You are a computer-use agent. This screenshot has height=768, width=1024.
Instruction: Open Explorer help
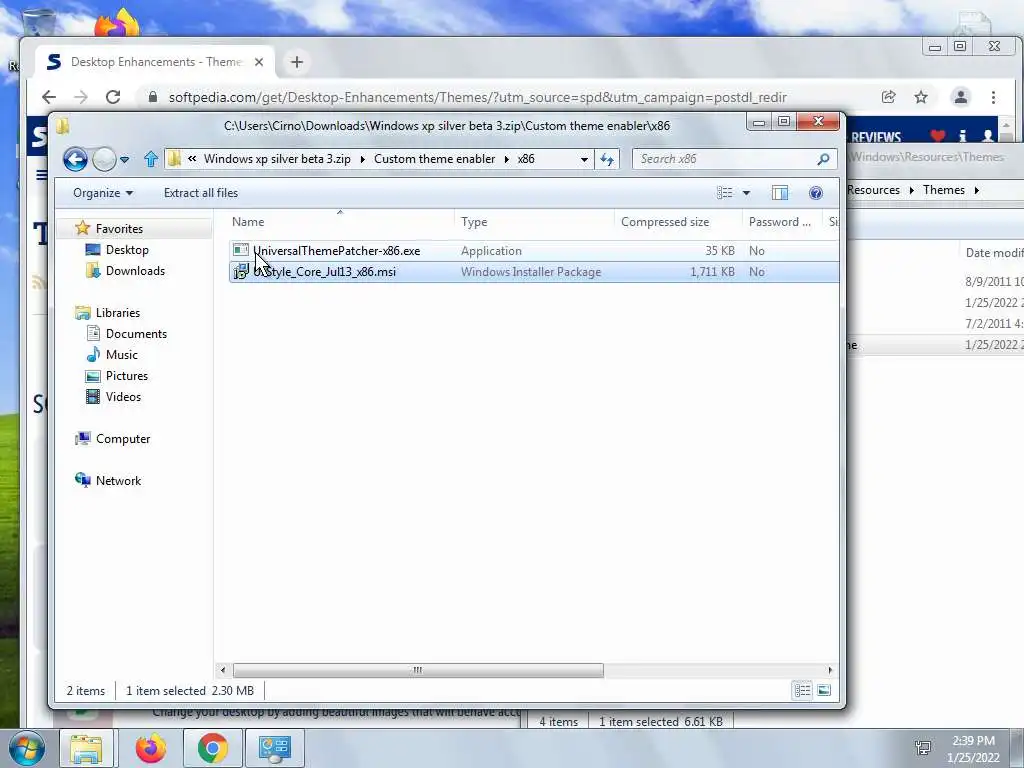816,193
